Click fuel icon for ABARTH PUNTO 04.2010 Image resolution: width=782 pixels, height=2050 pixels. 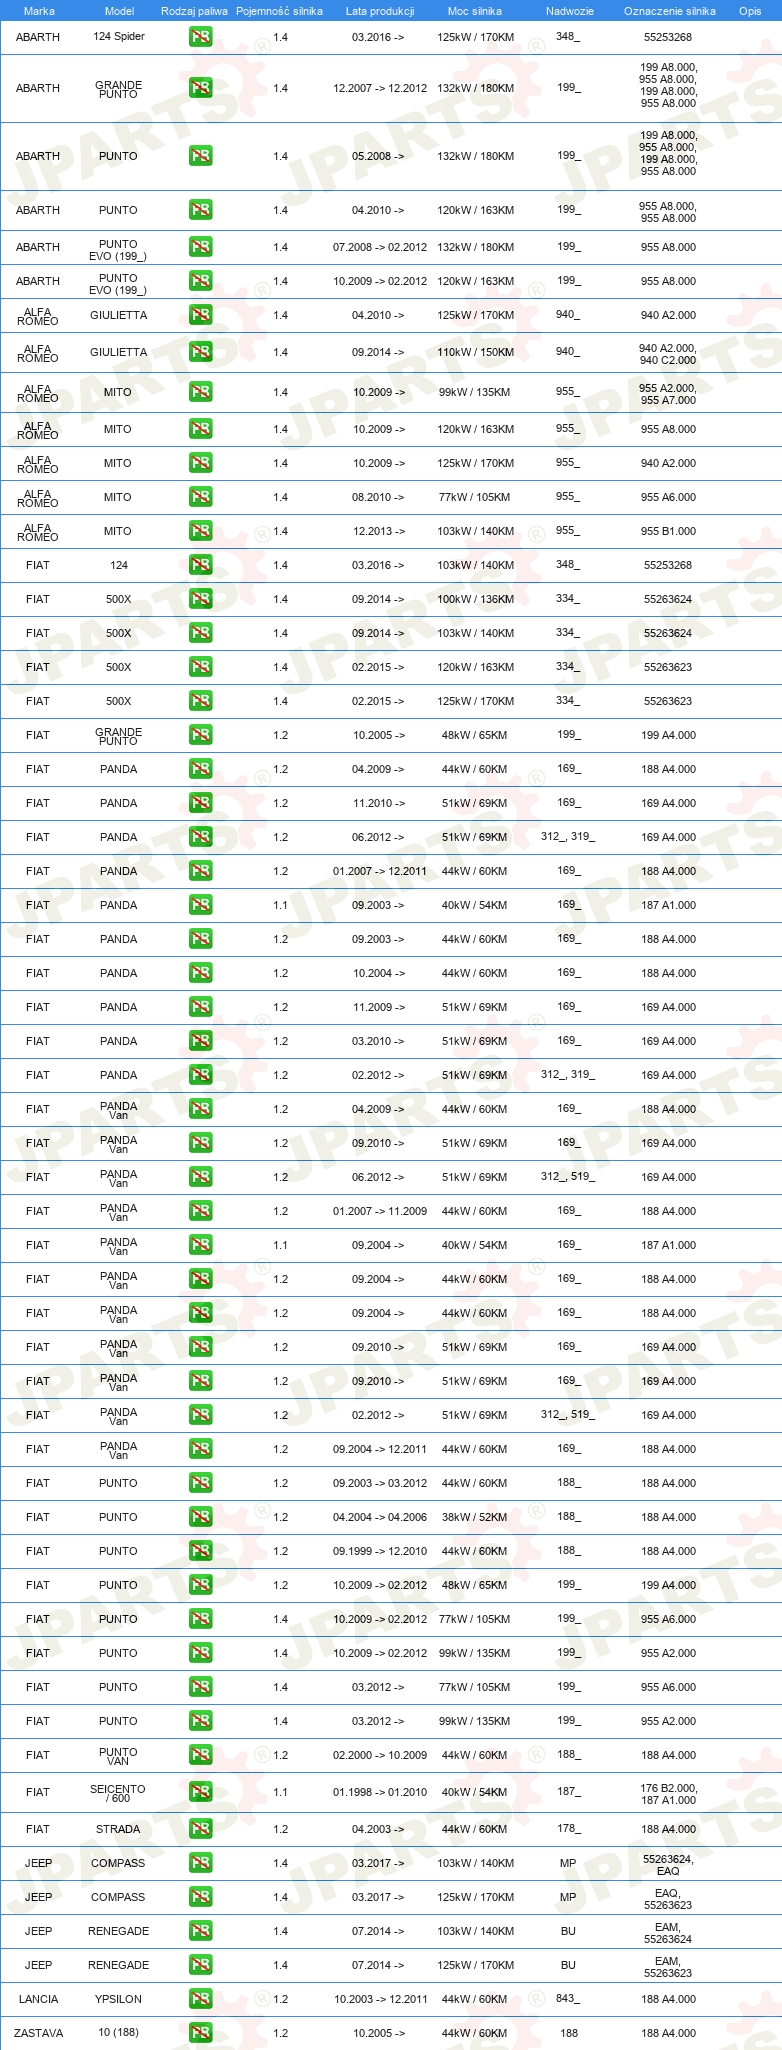click(201, 210)
